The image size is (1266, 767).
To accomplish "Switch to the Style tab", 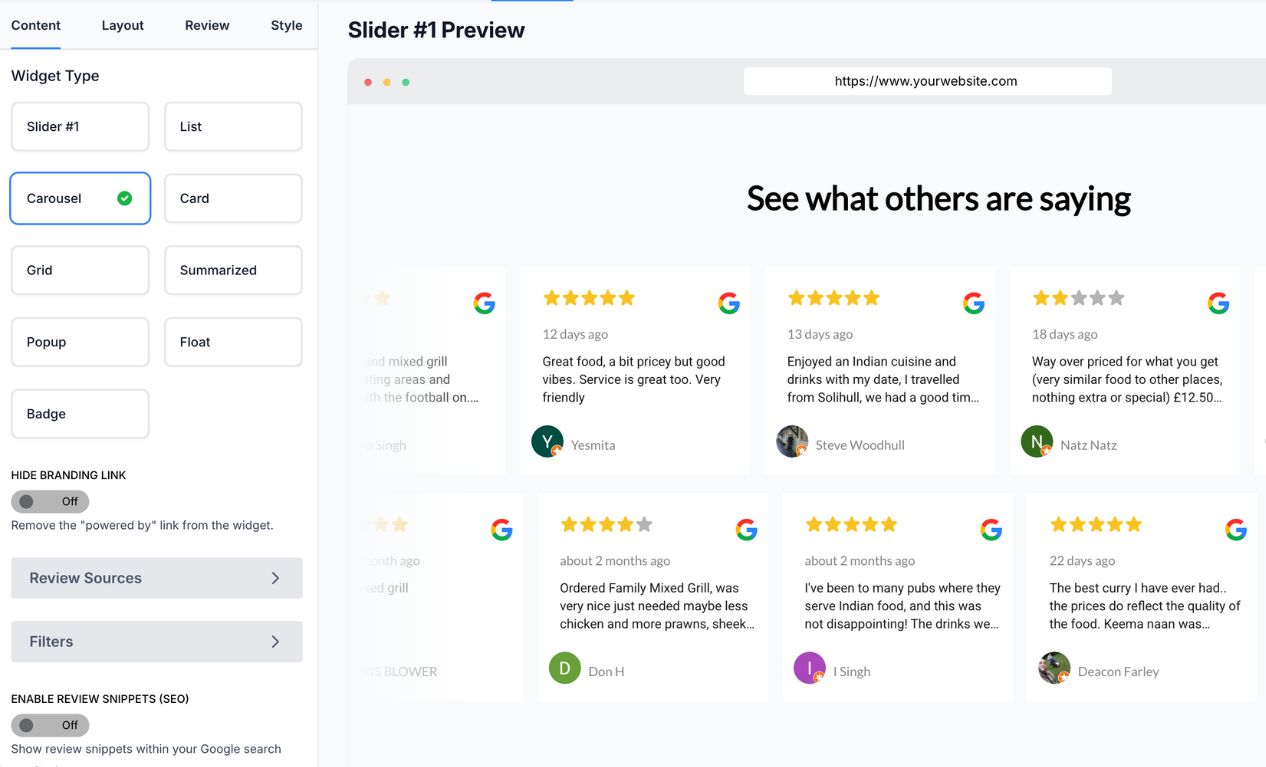I will (x=286, y=25).
